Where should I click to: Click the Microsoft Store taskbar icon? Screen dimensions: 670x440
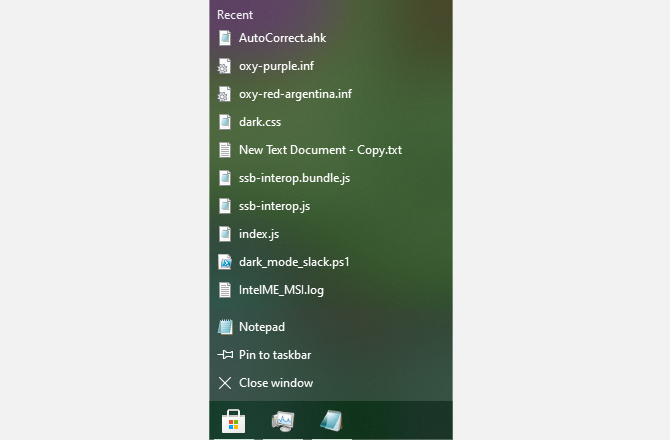click(233, 421)
